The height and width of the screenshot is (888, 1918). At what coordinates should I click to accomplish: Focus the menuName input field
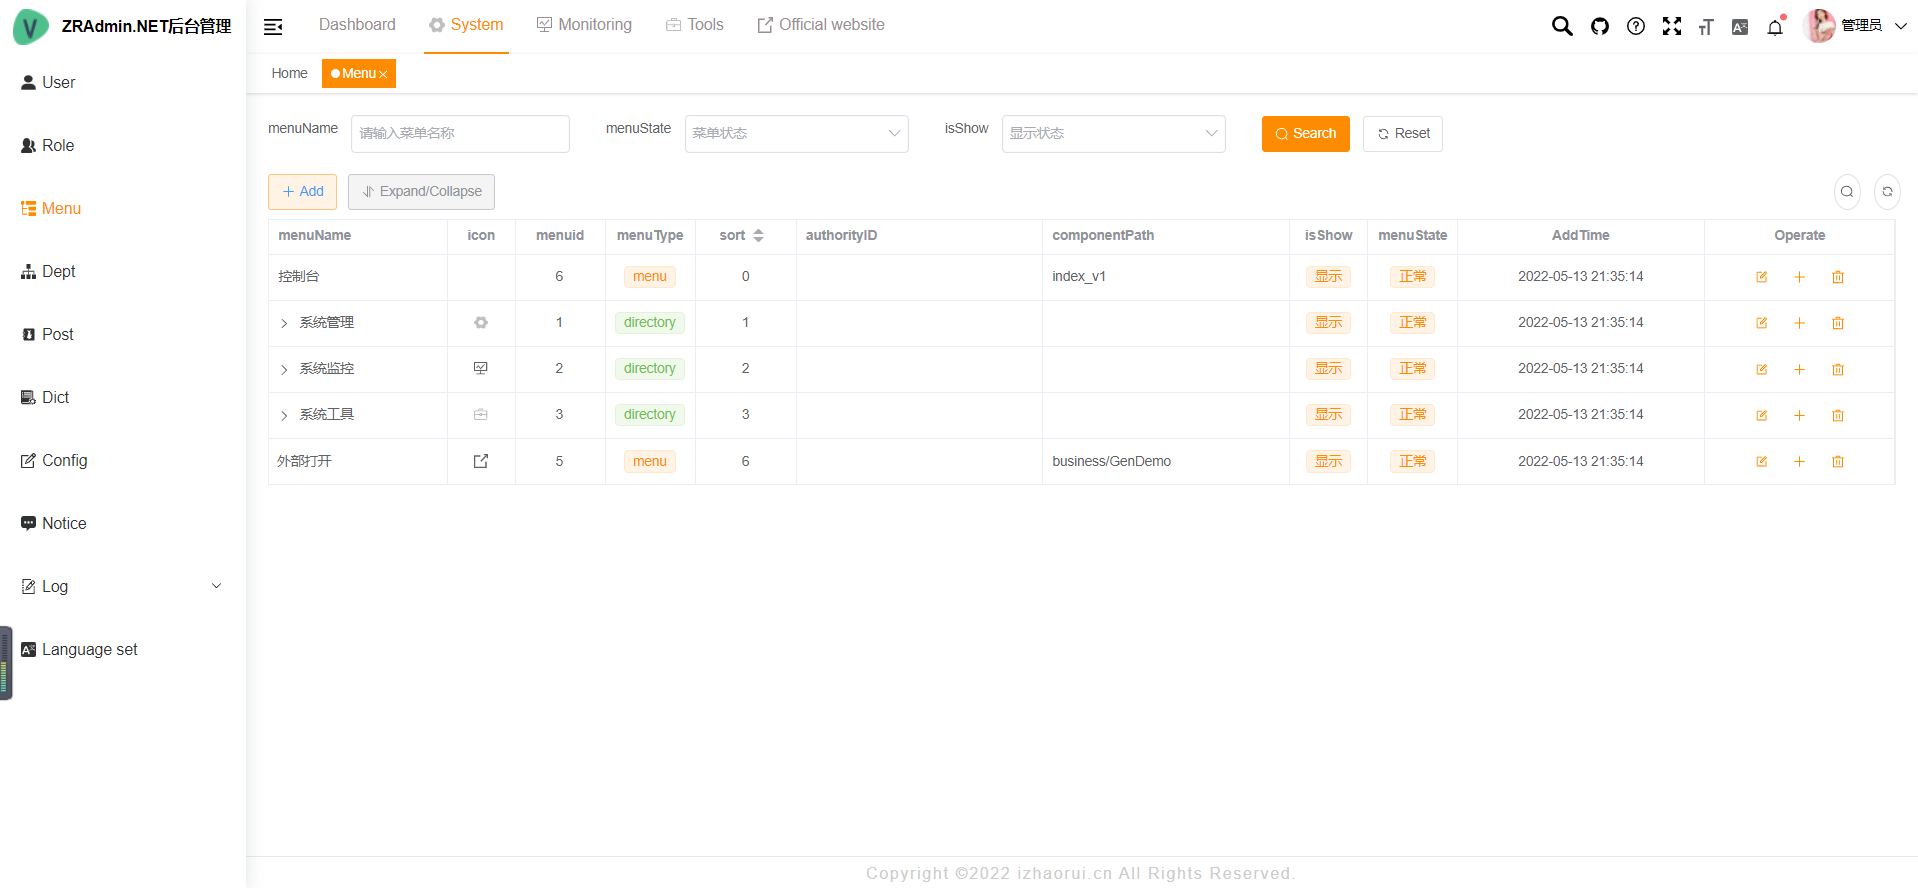tap(460, 134)
